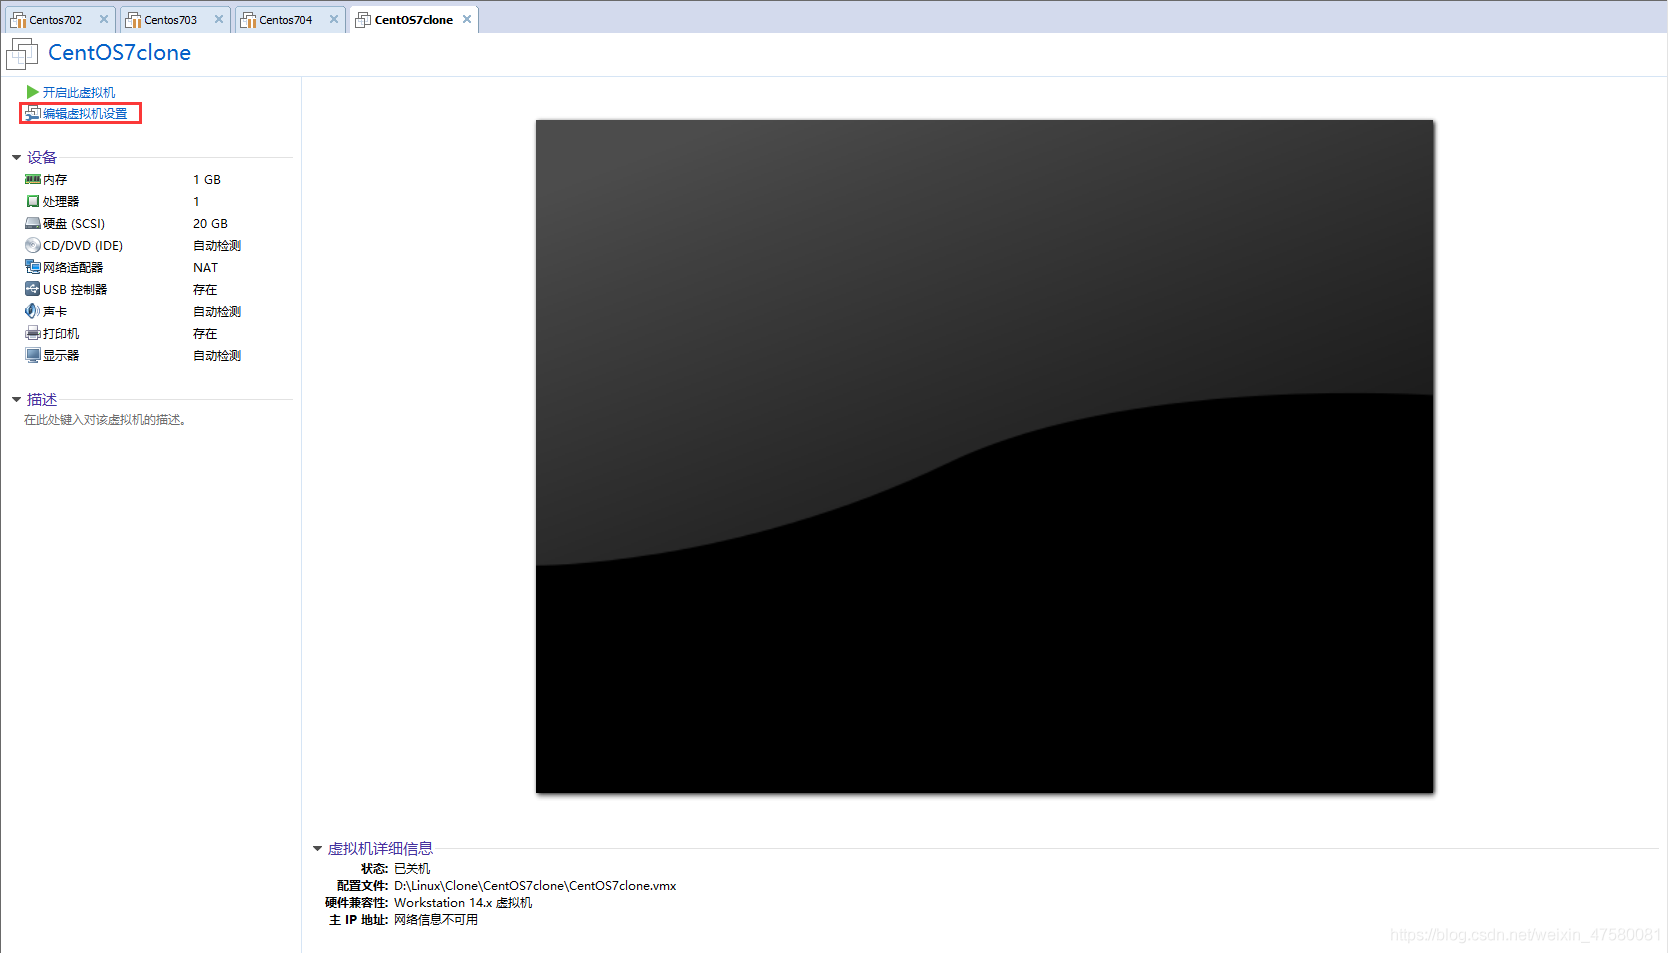Image resolution: width=1669 pixels, height=953 pixels.
Task: Close the CentOS7clone tab
Action: point(467,19)
